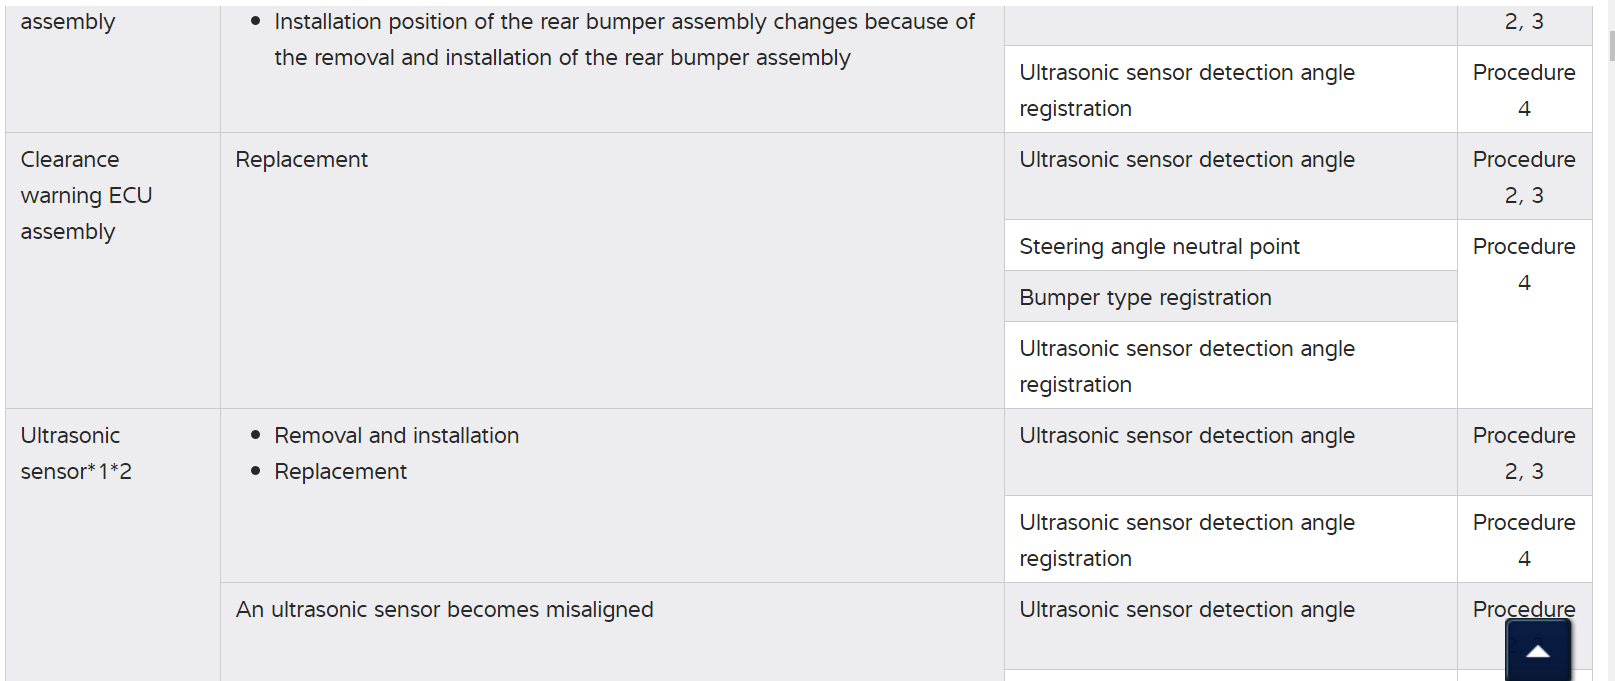
Task: Click the "Ultrasonic sensor*1*2" part name cell
Action: coord(76,454)
